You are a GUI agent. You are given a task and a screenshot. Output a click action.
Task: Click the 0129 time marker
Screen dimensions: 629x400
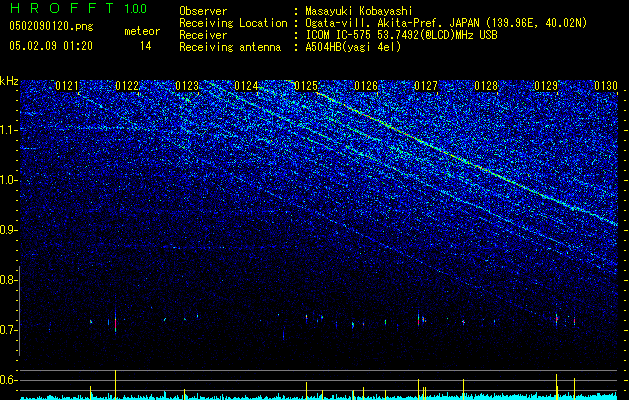click(x=546, y=86)
